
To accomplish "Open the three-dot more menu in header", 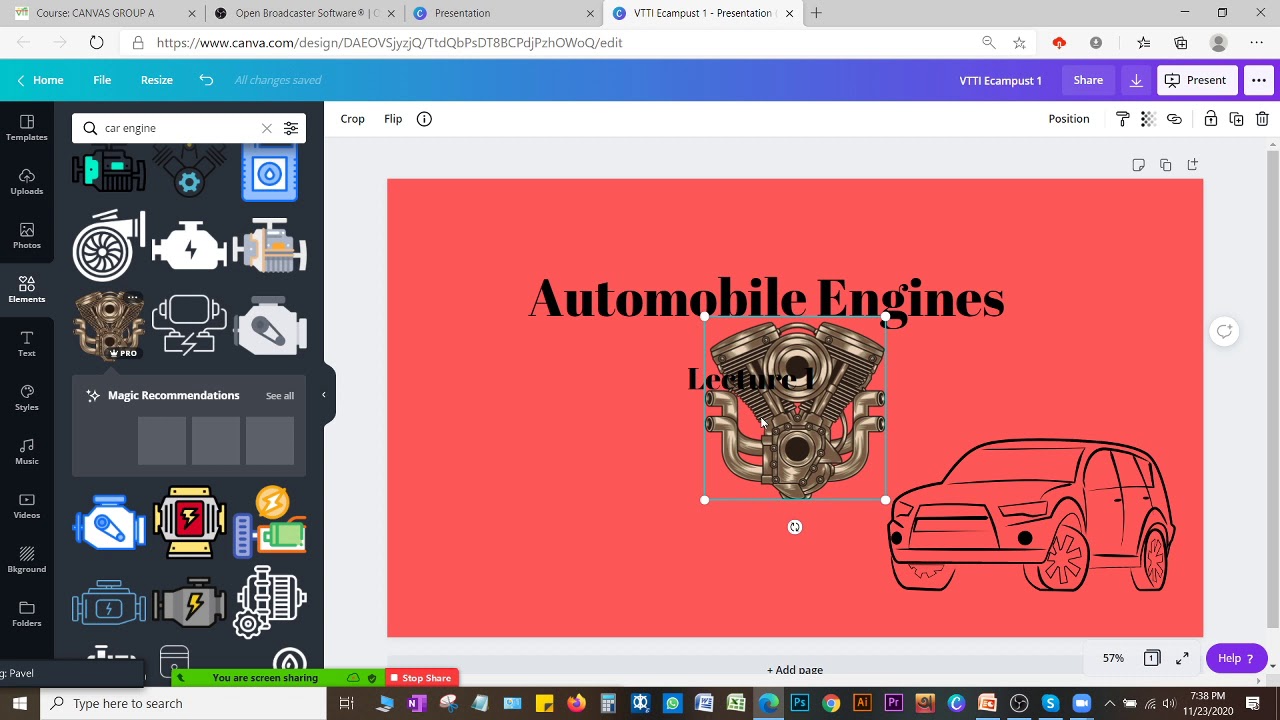I will point(1259,80).
